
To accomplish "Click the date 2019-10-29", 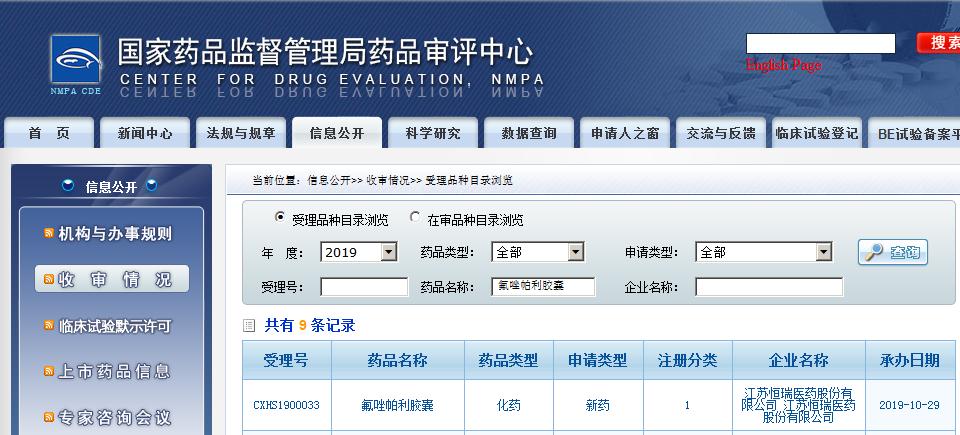I will (910, 405).
